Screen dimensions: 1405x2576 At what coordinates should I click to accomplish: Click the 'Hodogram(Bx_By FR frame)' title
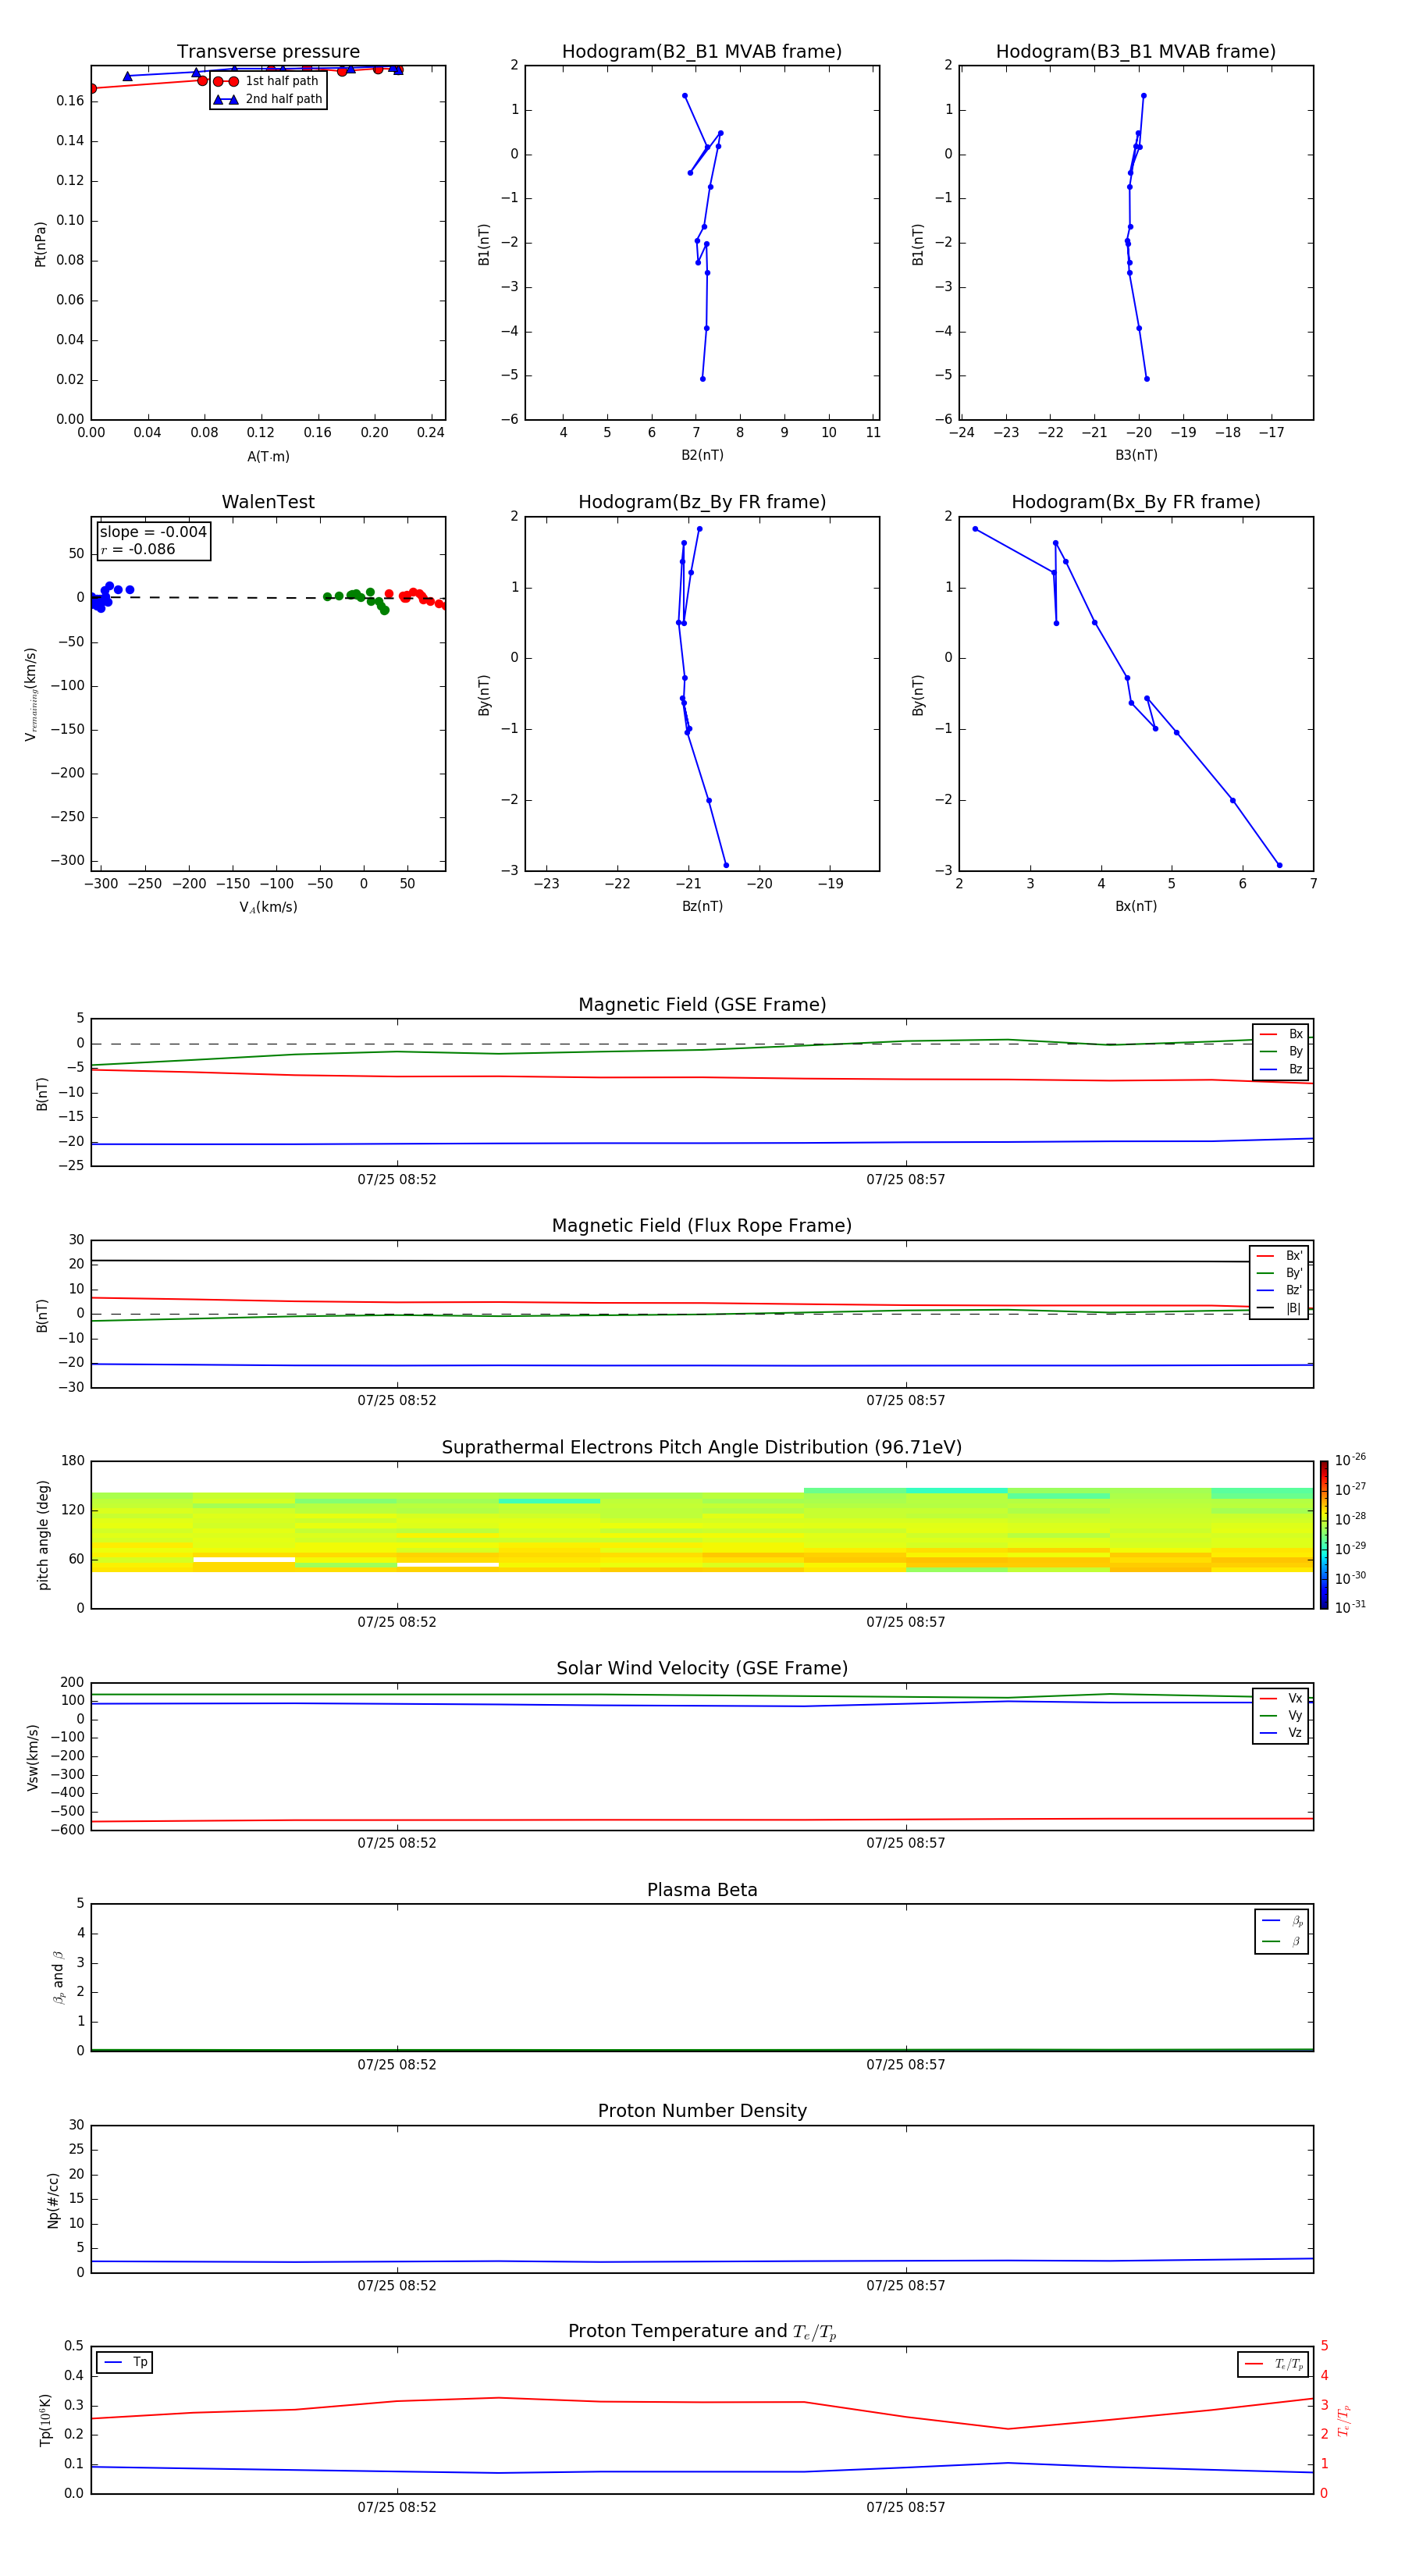pyautogui.click(x=1136, y=502)
